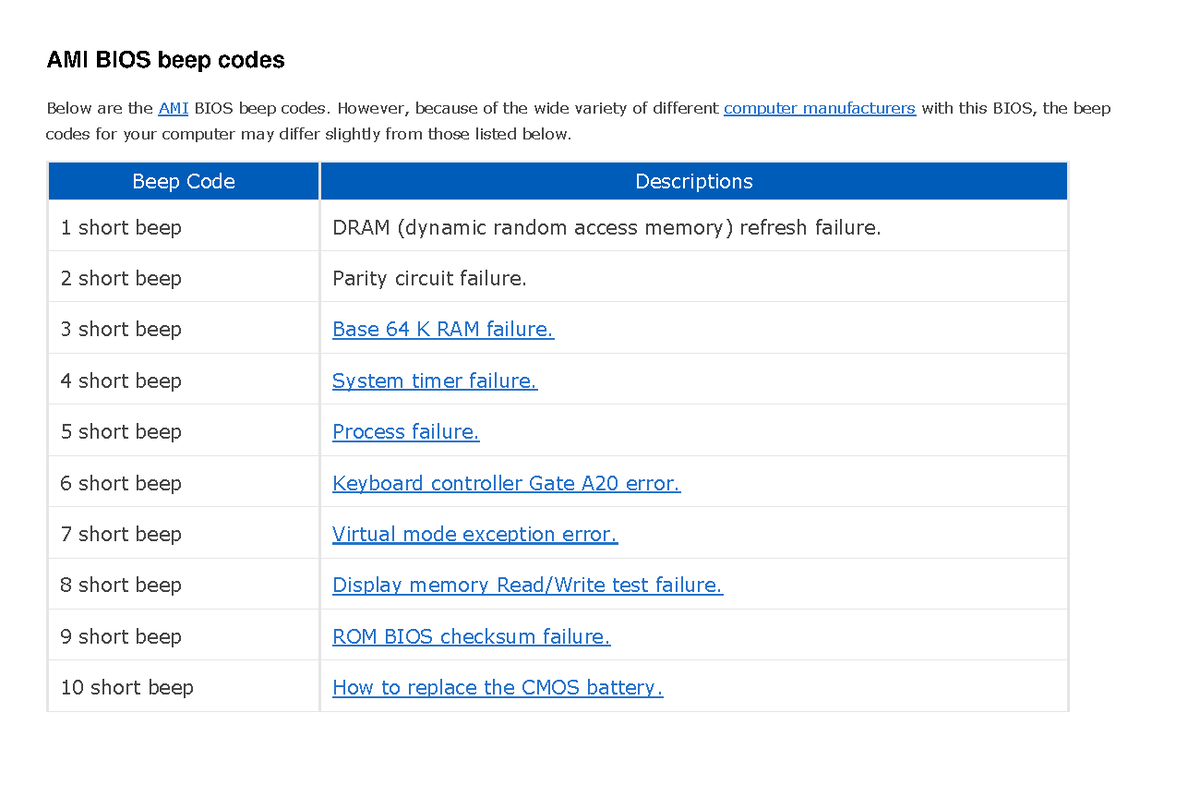Open the ROM BIOS checksum failure link

(471, 636)
